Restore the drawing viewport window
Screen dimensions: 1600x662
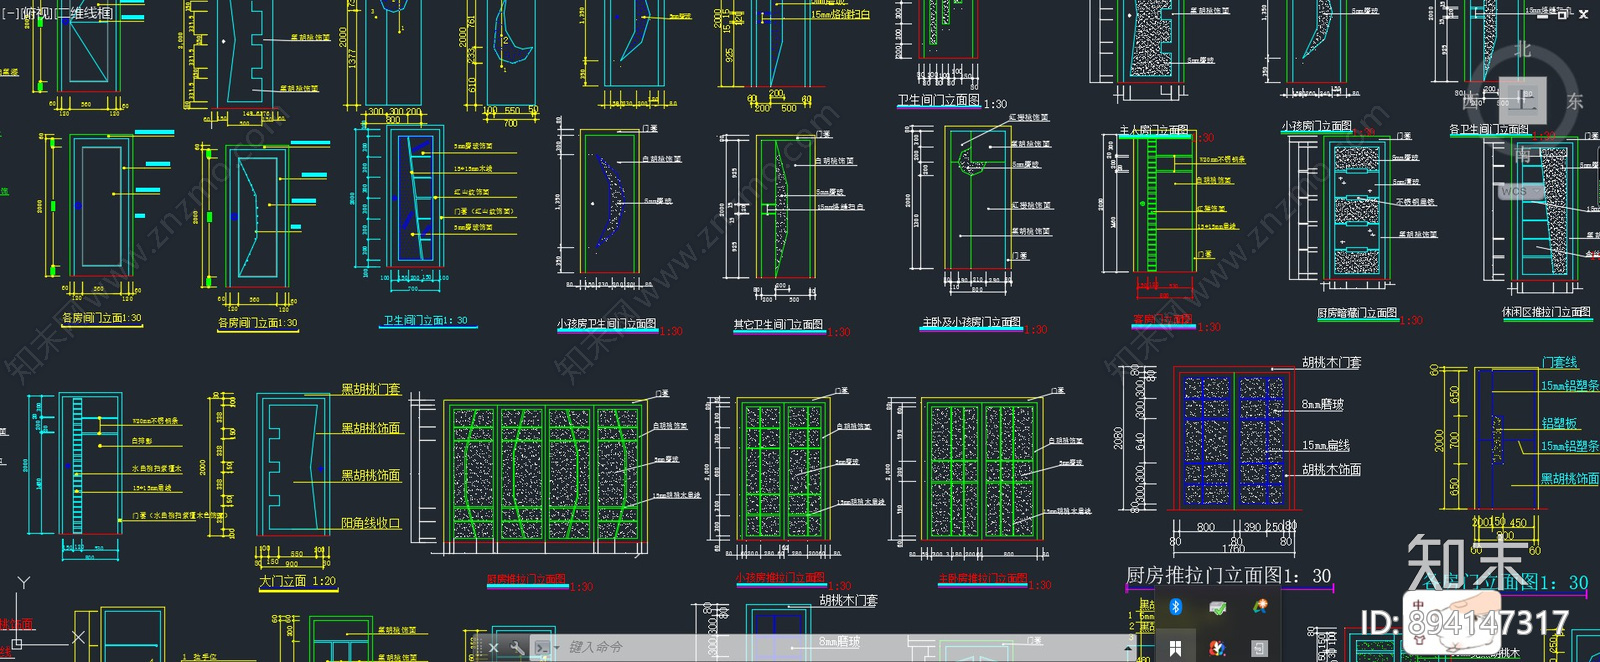point(1563,14)
